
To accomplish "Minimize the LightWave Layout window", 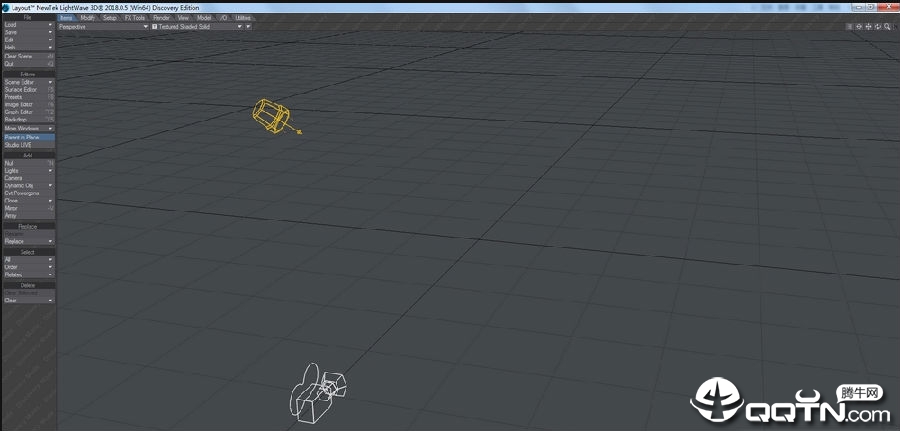I will click(x=859, y=7).
